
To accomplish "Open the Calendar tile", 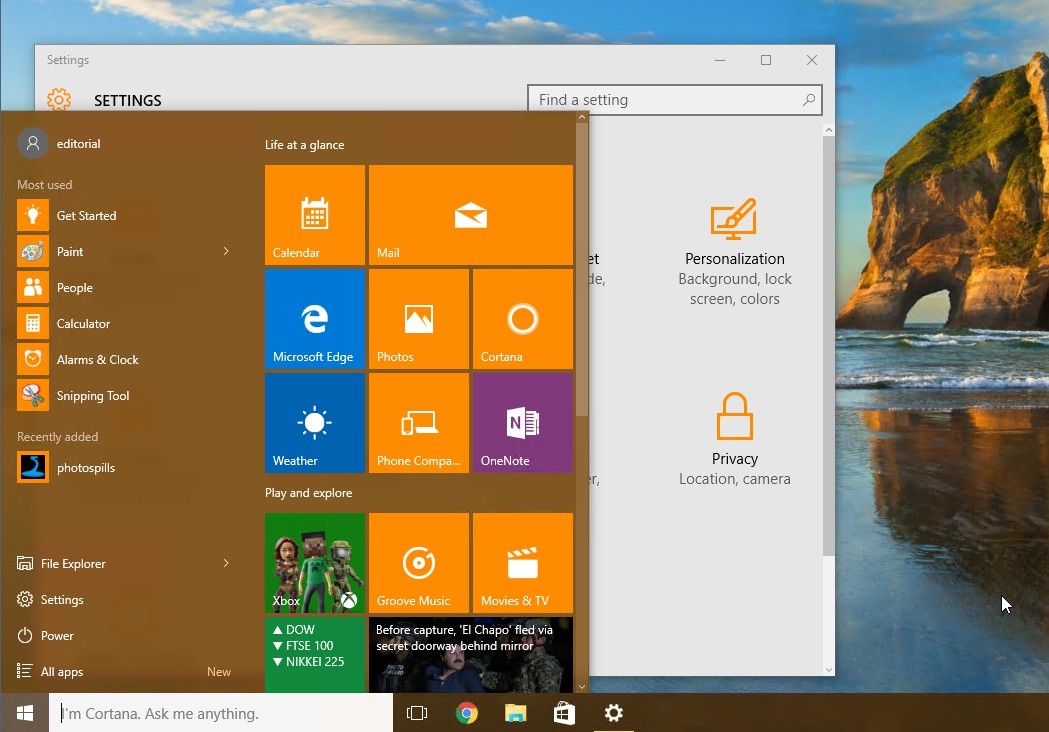I will 315,215.
